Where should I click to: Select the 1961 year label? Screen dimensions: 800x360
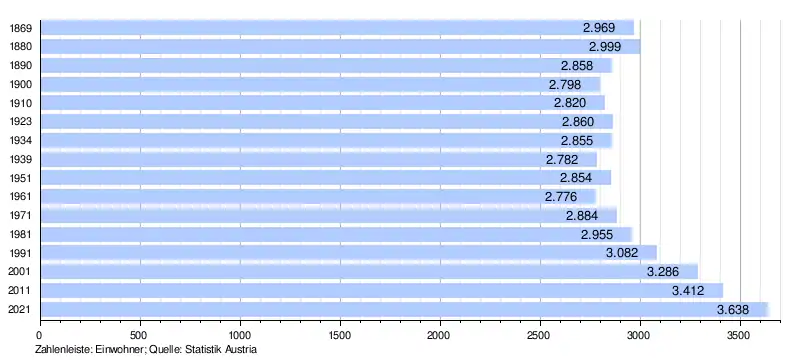[20, 197]
